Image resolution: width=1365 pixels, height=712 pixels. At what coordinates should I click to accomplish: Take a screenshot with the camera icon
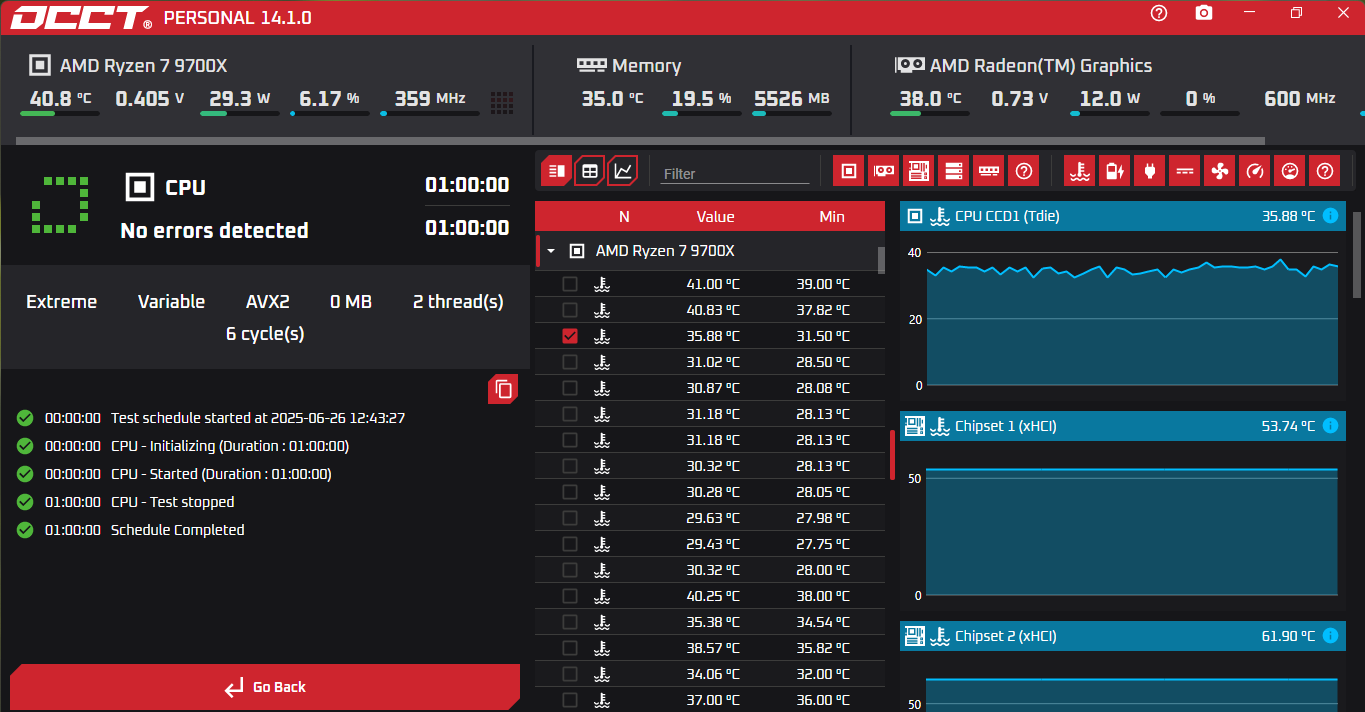1204,13
